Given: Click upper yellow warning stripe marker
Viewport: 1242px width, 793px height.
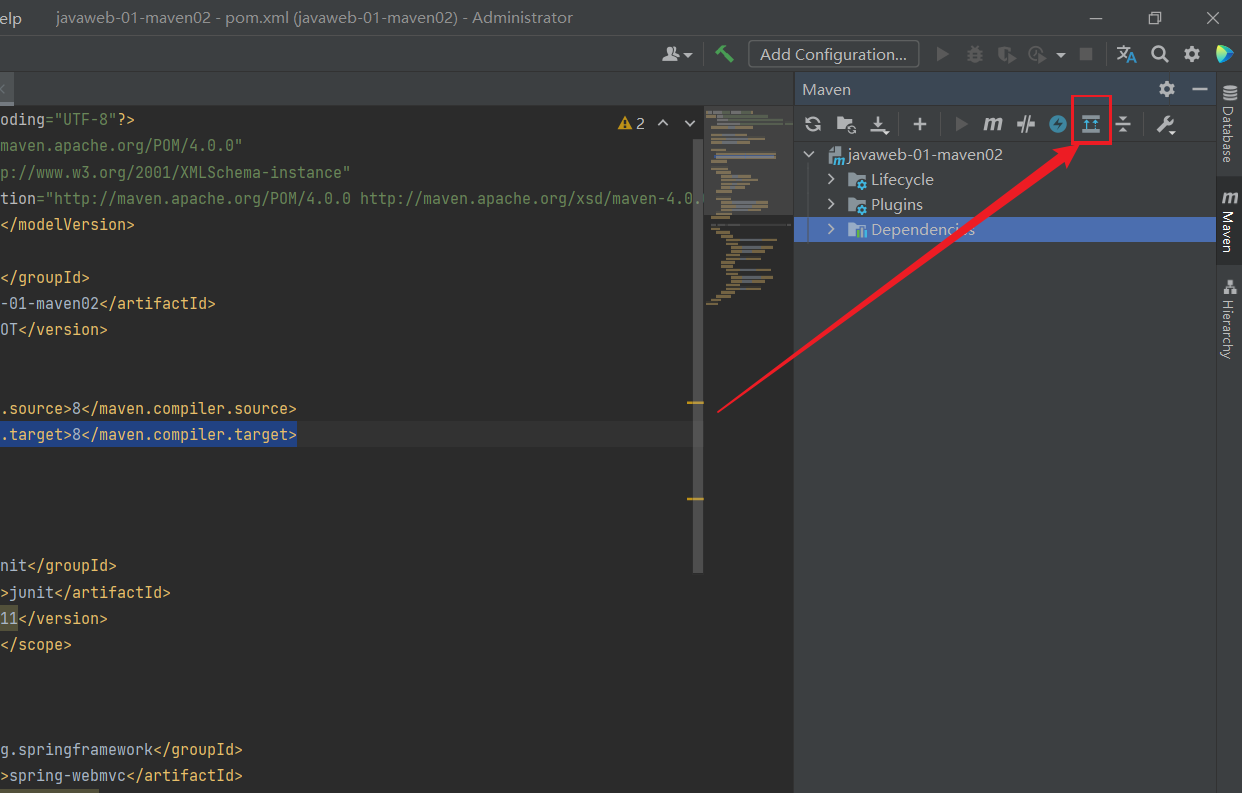Looking at the screenshot, I should (695, 402).
